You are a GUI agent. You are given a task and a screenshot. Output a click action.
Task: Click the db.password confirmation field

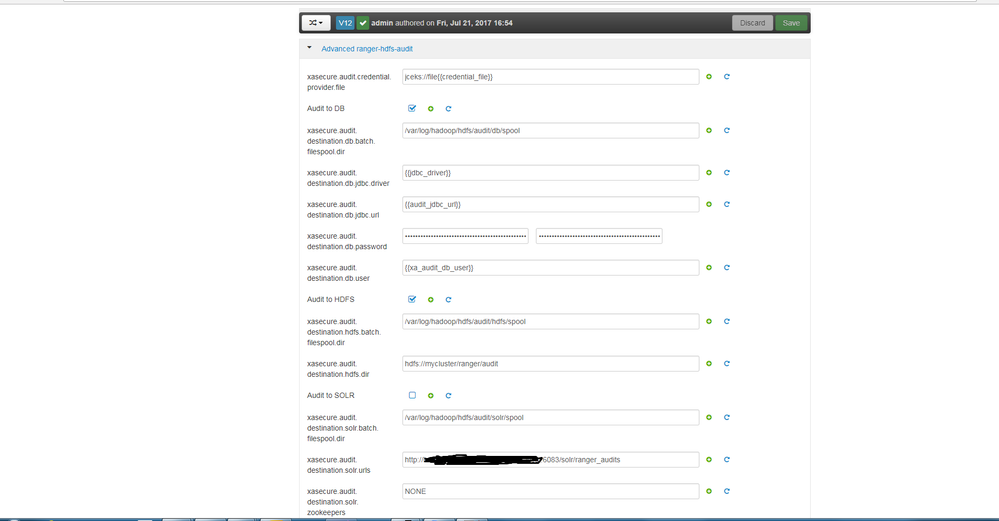pyautogui.click(x=599, y=236)
